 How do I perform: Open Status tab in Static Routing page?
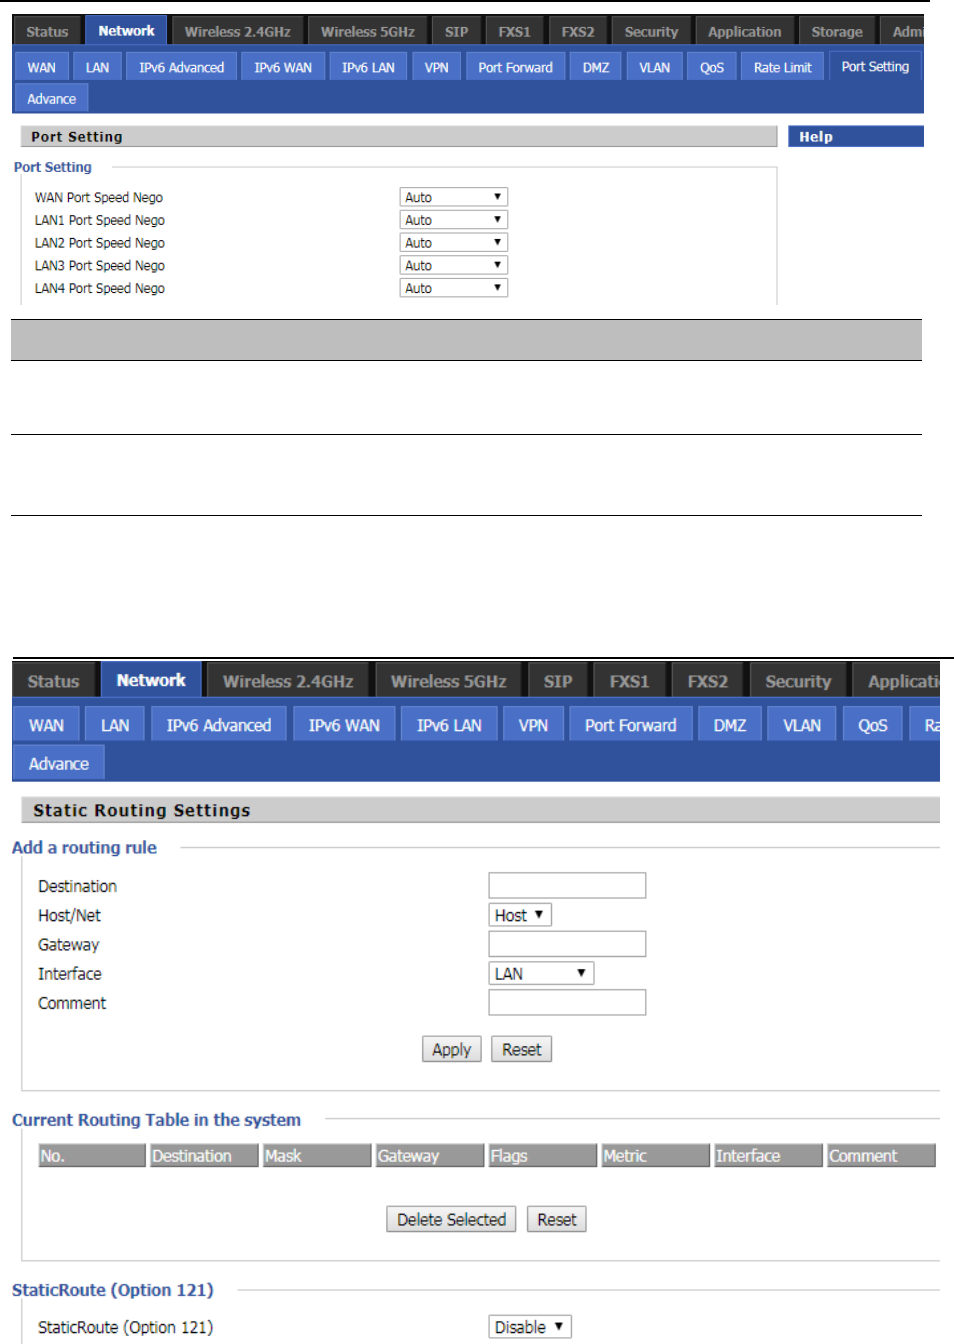click(x=53, y=681)
